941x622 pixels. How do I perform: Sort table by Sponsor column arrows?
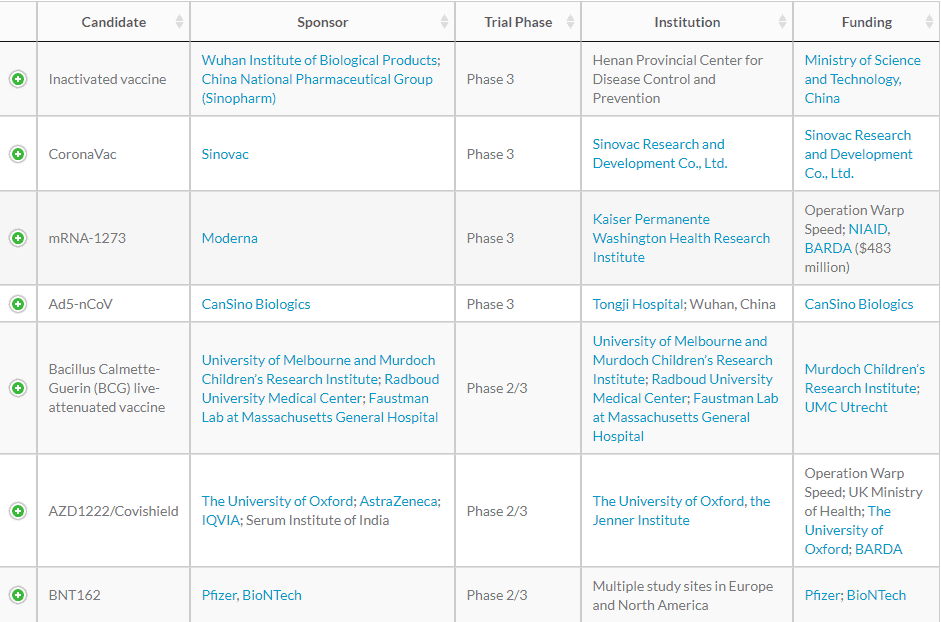point(444,22)
